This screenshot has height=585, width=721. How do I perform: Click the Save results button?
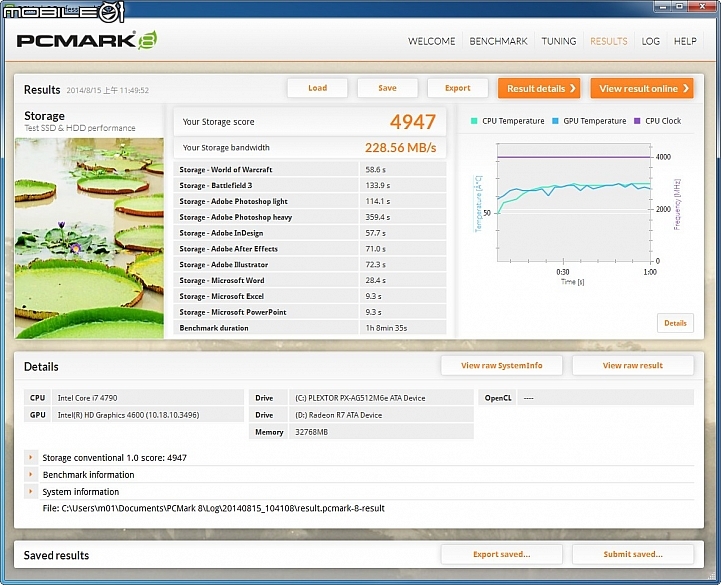pos(387,88)
